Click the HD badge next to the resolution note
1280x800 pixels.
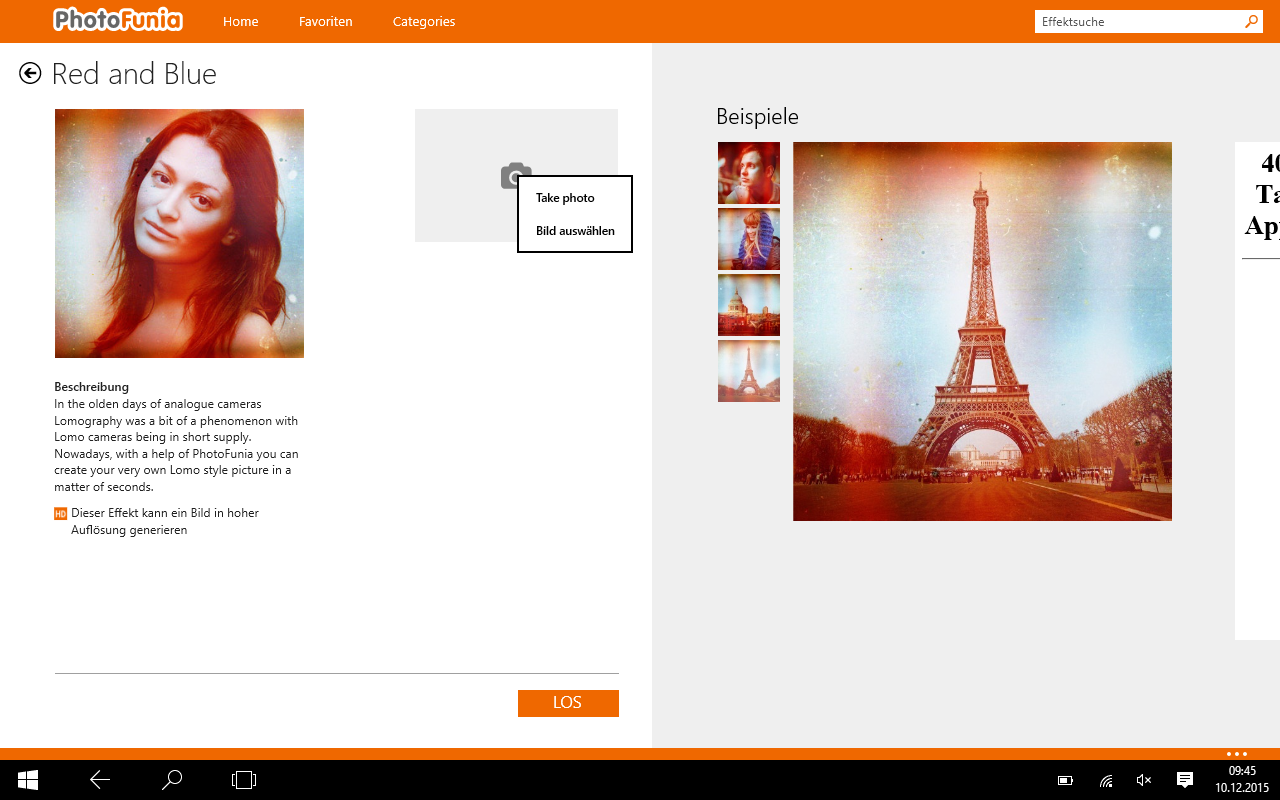[59, 513]
